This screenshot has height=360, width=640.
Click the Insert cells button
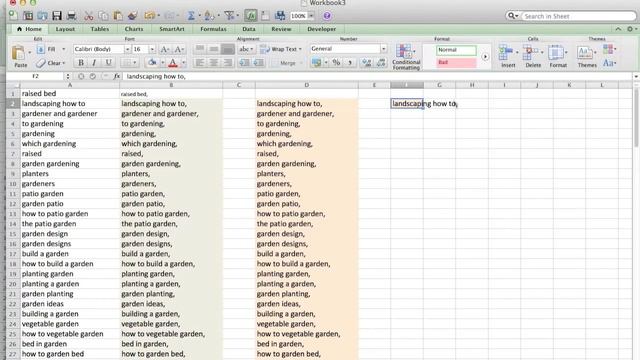[508, 56]
